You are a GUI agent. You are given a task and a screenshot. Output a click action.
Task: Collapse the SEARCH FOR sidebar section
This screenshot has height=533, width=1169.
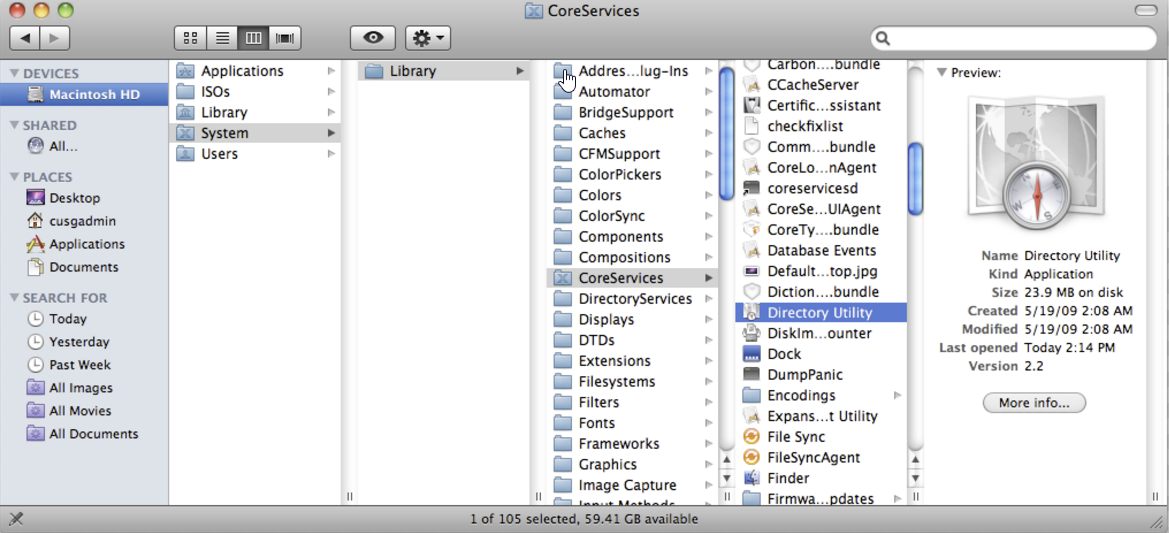coord(14,297)
